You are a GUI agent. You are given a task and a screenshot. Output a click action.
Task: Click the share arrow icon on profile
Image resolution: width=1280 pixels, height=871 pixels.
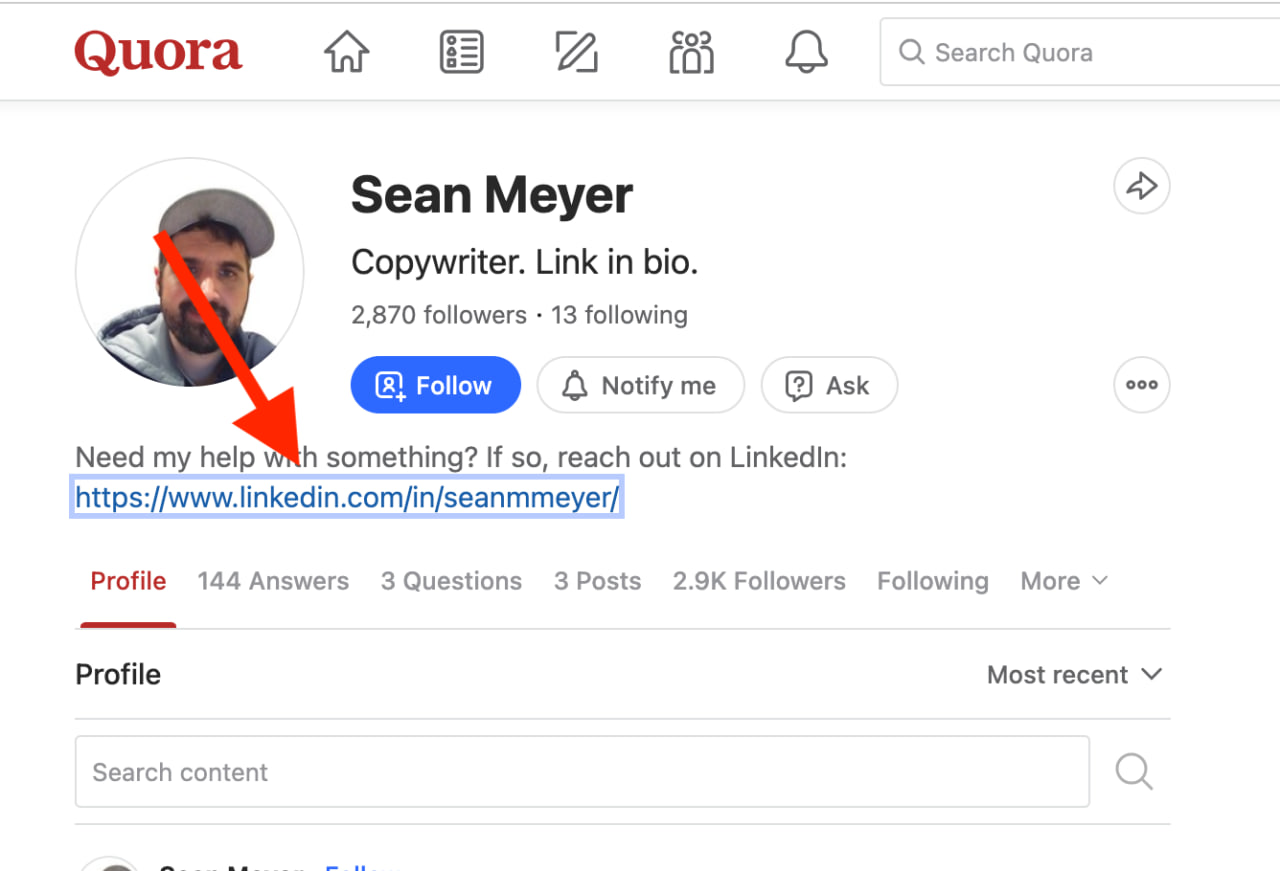[1141, 186]
